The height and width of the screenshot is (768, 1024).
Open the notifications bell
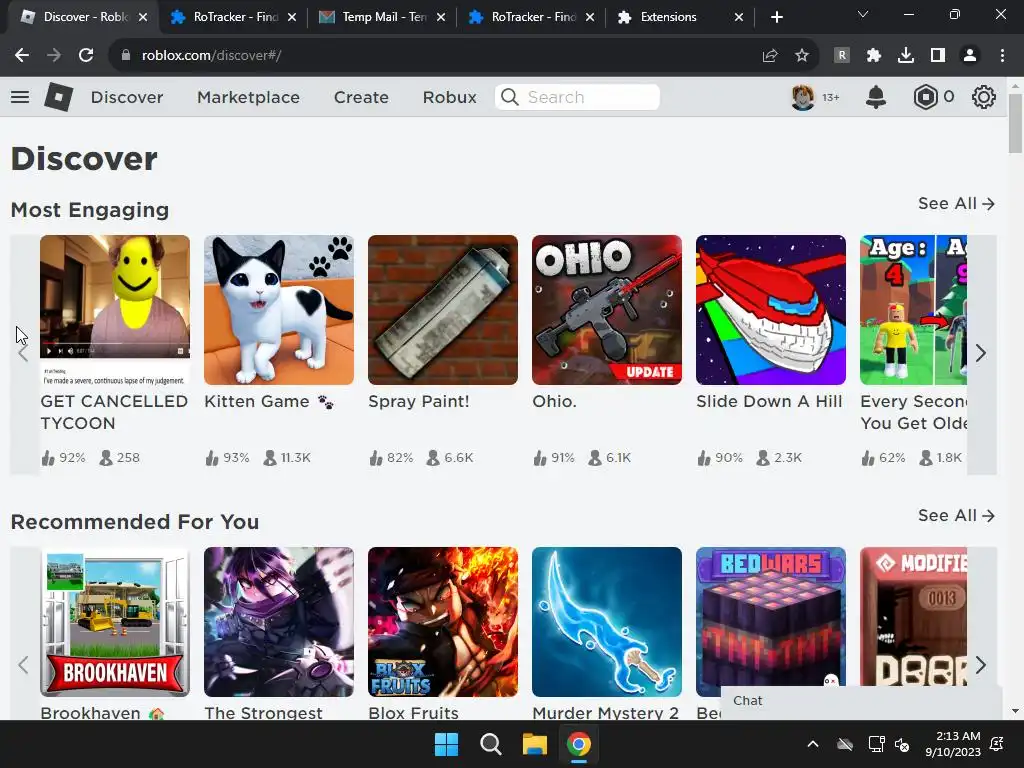(x=876, y=97)
